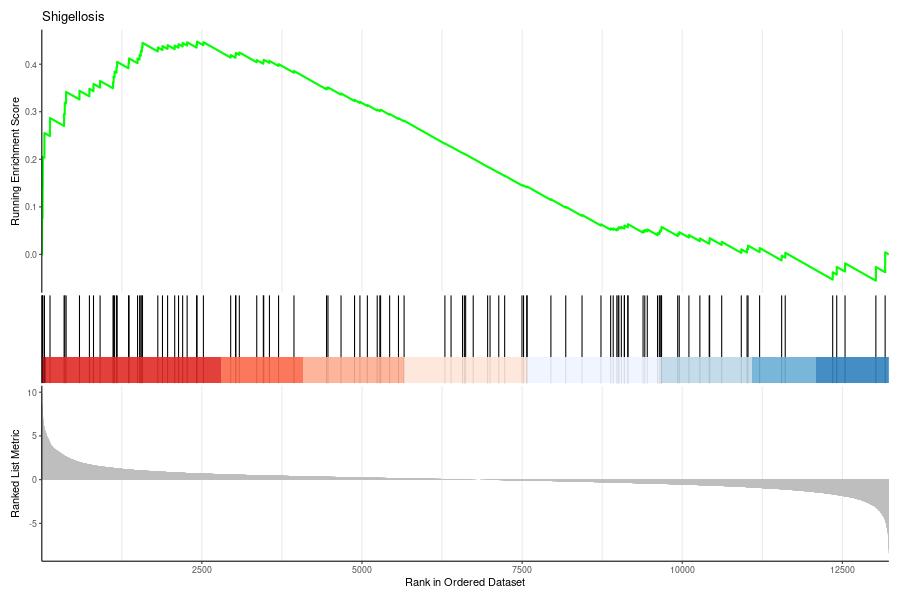Select the 5000 x-axis tick label
The width and height of the screenshot is (900, 600).
pos(362,570)
